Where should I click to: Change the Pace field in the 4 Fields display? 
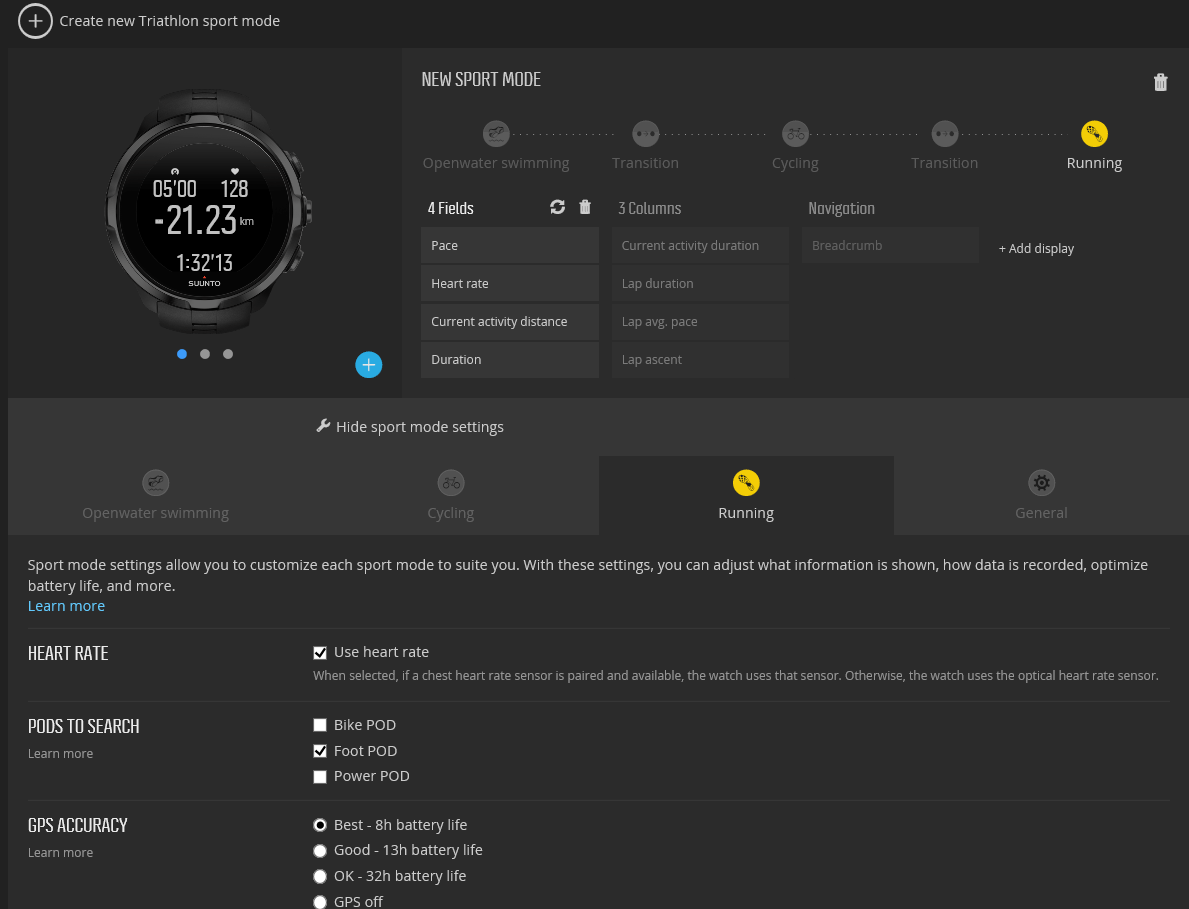pyautogui.click(x=510, y=245)
